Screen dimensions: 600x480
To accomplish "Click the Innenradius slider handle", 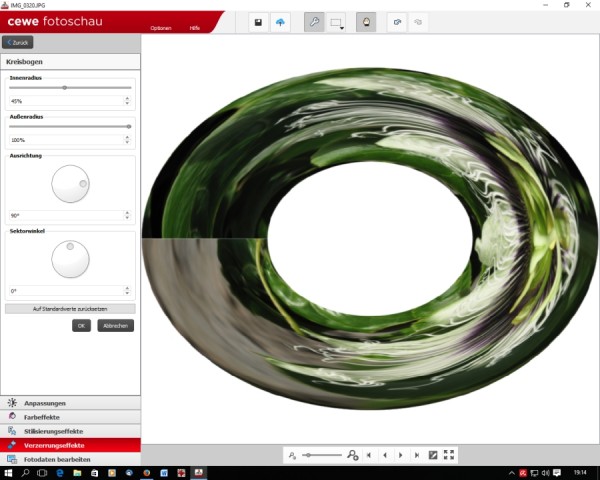I will (x=65, y=88).
